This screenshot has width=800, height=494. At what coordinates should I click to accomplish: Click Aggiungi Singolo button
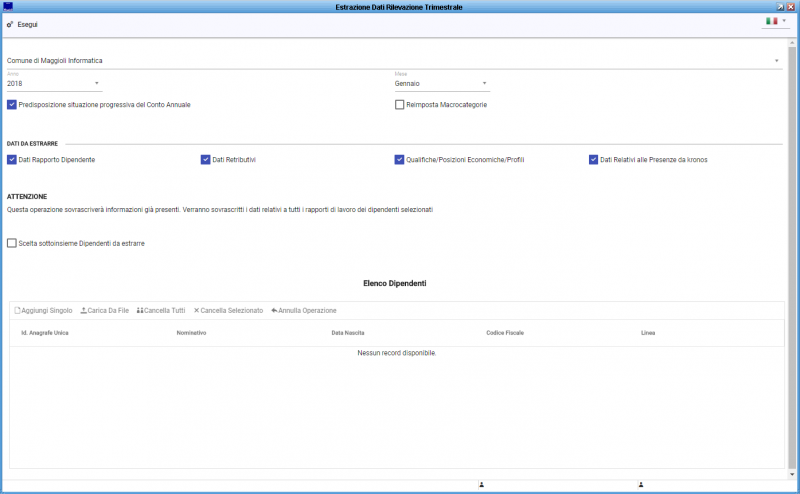click(x=43, y=310)
